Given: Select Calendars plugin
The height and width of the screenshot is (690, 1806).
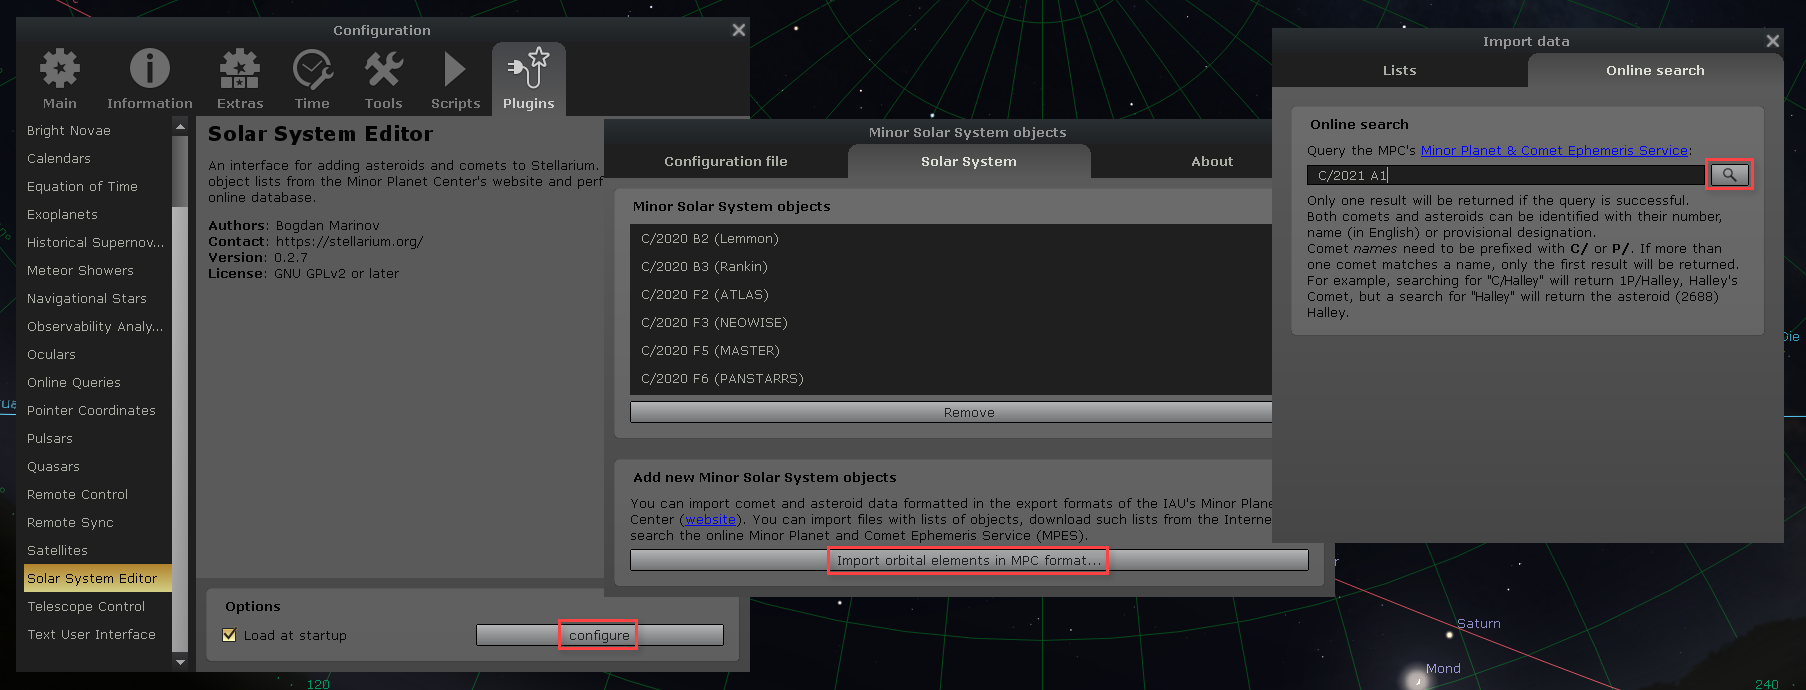Looking at the screenshot, I should pyautogui.click(x=98, y=158).
